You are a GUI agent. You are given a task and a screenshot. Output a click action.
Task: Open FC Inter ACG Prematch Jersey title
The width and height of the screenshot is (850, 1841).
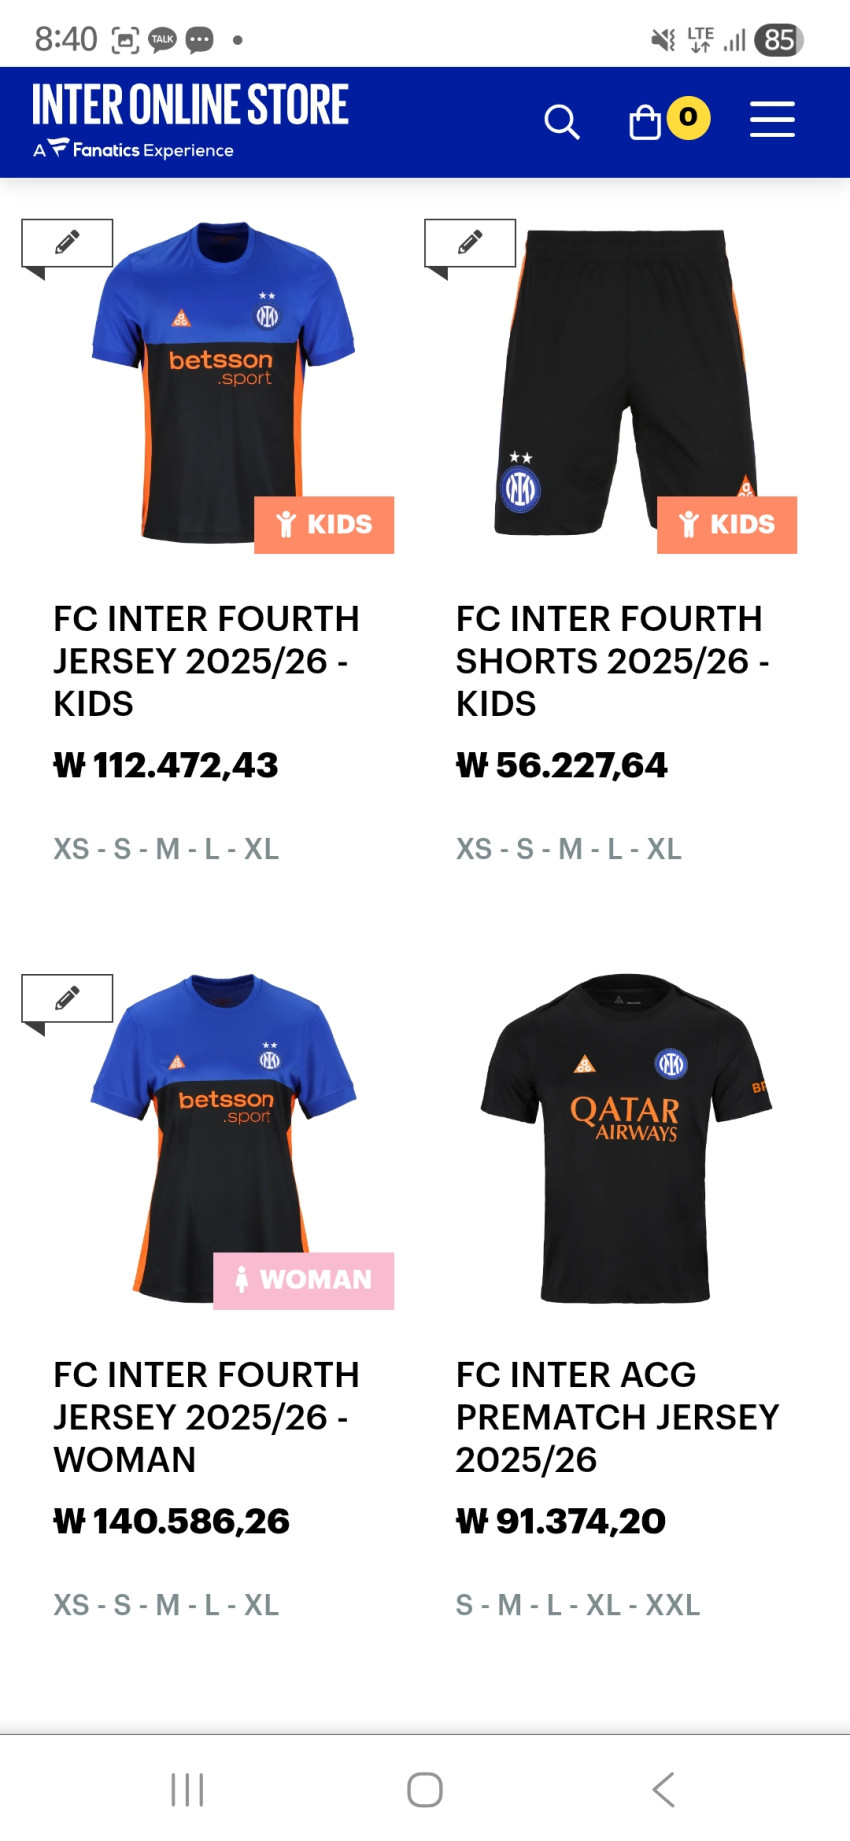pyautogui.click(x=617, y=1417)
